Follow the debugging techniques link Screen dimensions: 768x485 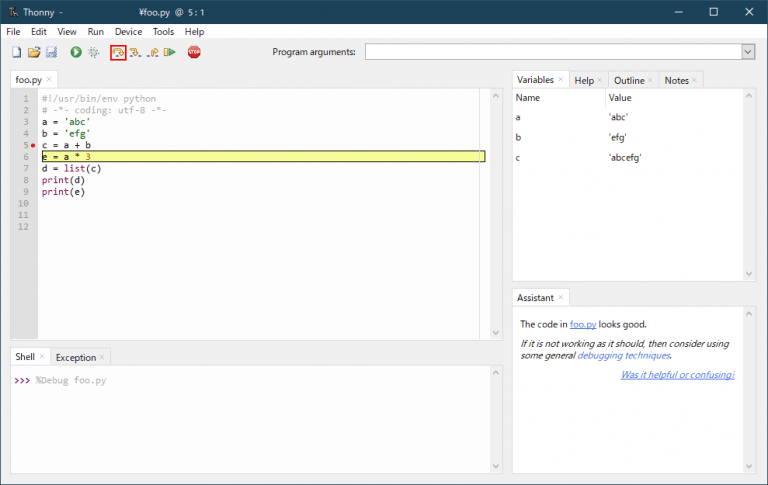coord(623,355)
